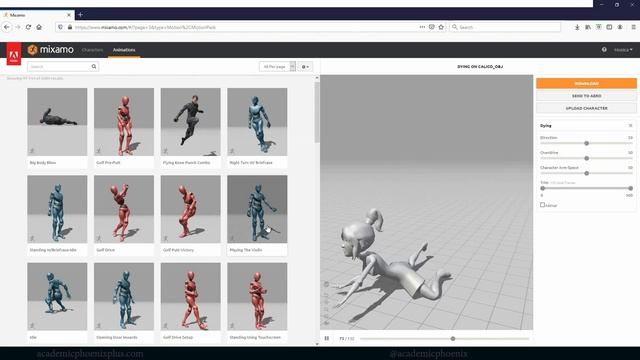Click the Send to Aero button

coord(586,96)
